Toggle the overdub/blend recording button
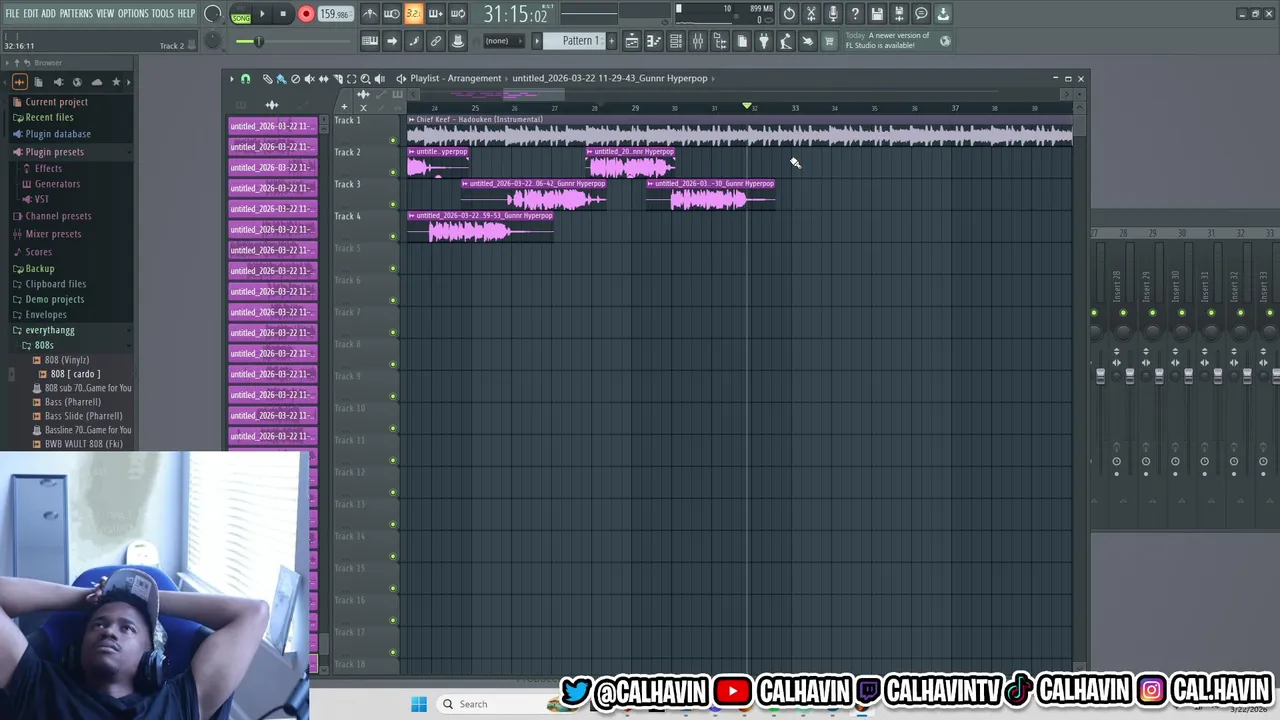1280x720 pixels. tap(436, 14)
